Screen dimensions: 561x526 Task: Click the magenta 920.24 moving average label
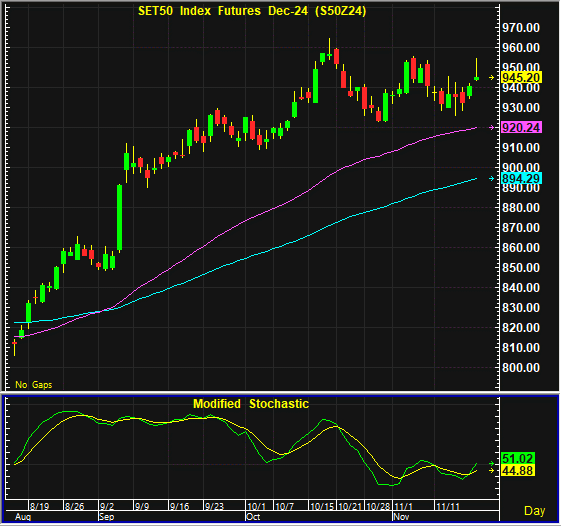click(521, 127)
